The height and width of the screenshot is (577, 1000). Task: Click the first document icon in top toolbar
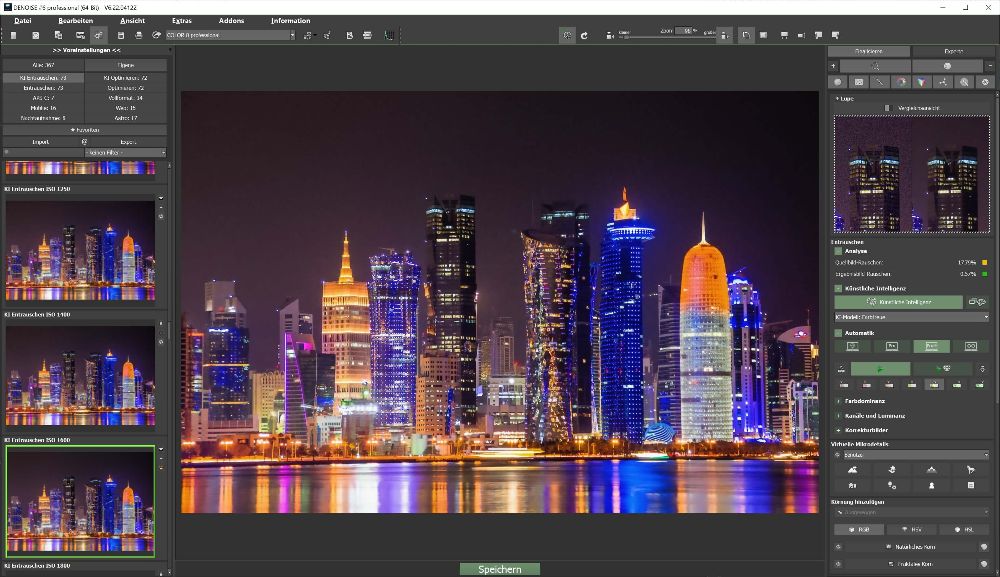point(14,35)
